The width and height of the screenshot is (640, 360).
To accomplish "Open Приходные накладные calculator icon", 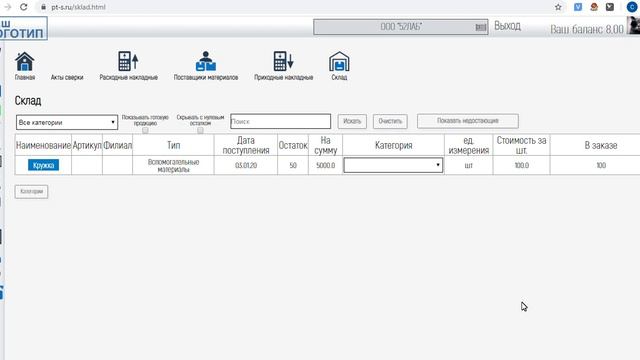I will [283, 61].
